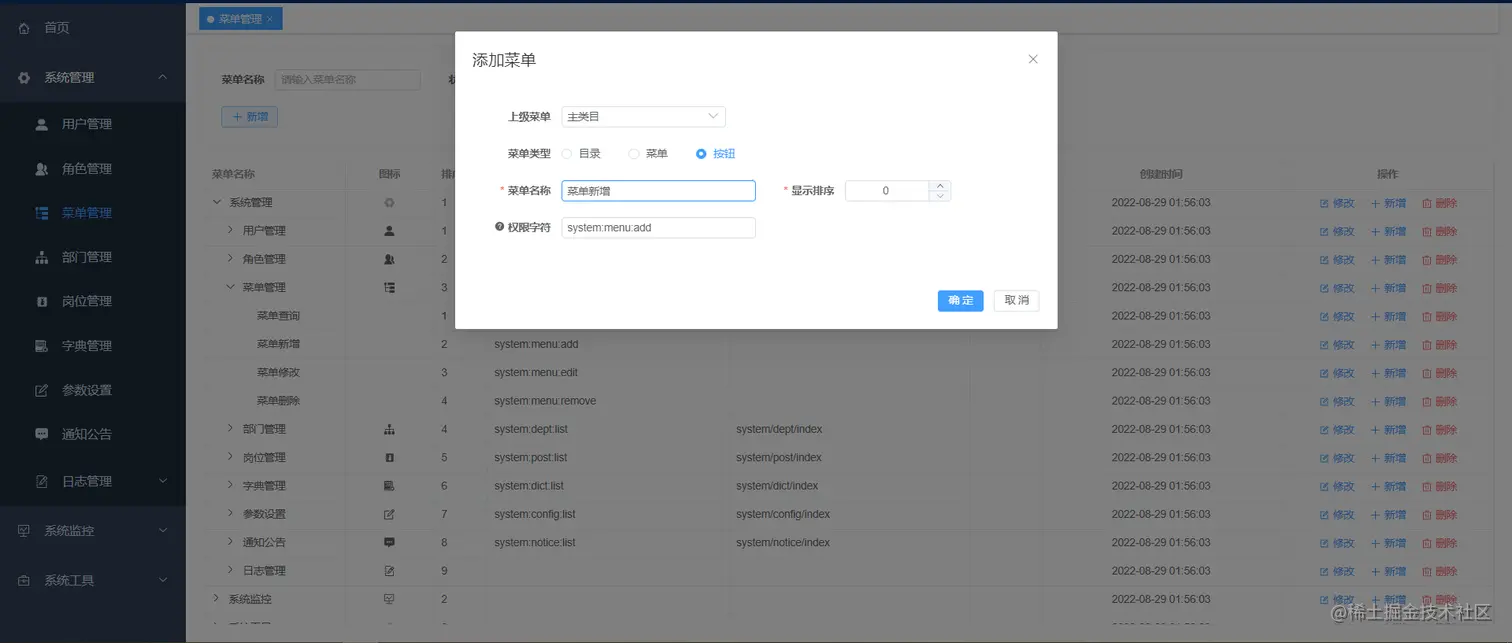The height and width of the screenshot is (643, 1512).
Task: Click the icon in table's 岗位管理 row
Action: (390, 458)
